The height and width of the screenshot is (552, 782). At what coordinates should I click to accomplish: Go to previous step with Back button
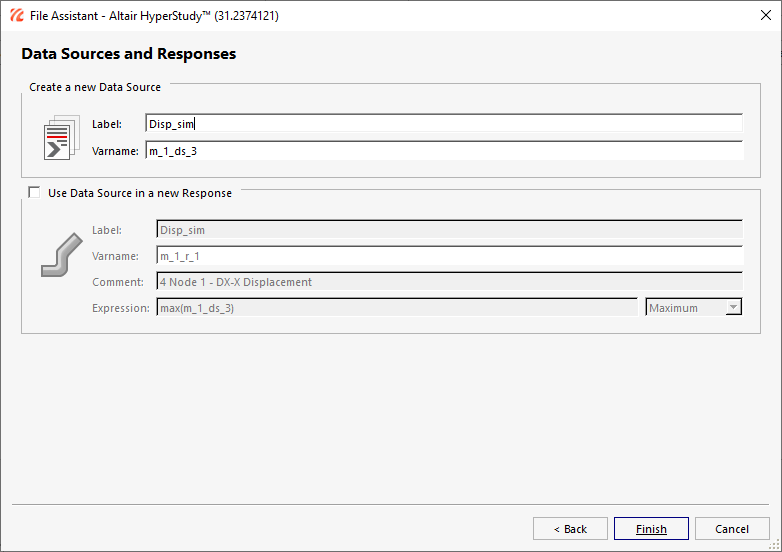click(570, 529)
